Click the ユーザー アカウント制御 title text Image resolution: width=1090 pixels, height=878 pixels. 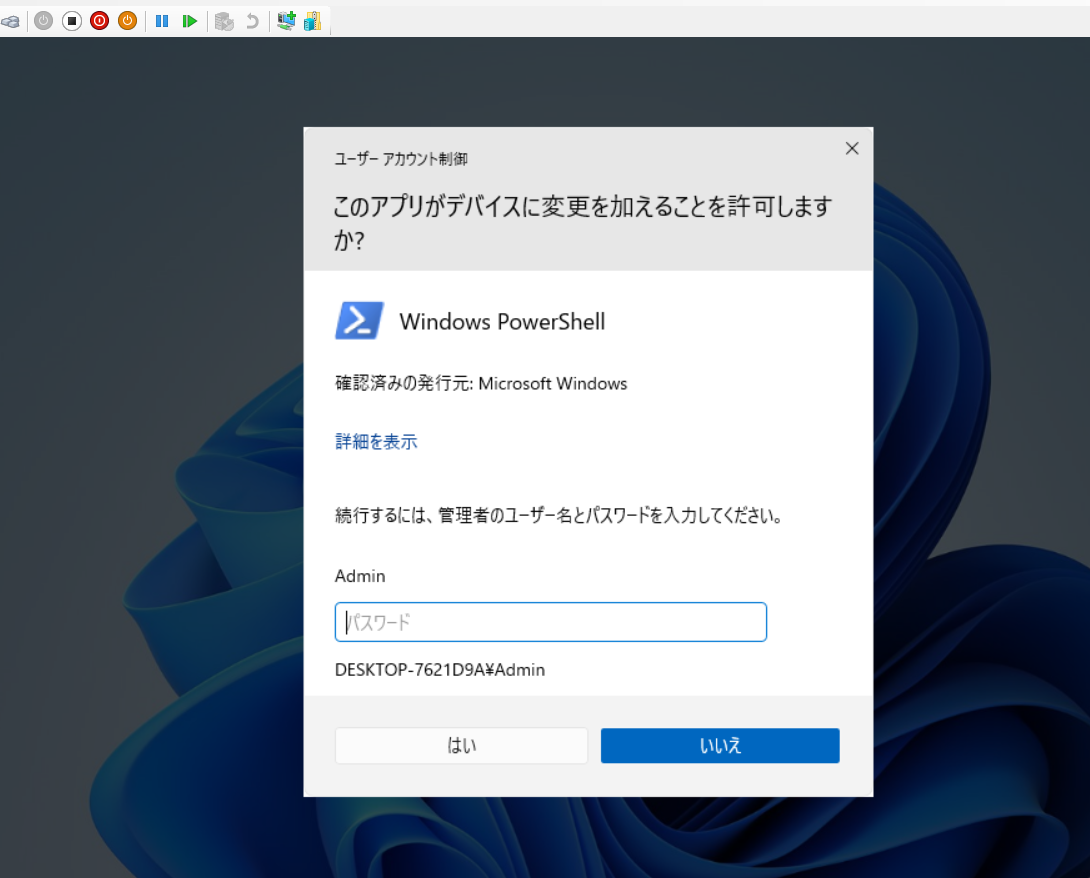(x=401, y=158)
